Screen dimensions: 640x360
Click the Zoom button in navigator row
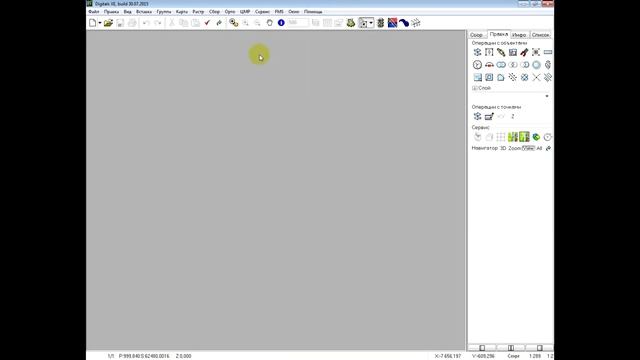[514, 148]
